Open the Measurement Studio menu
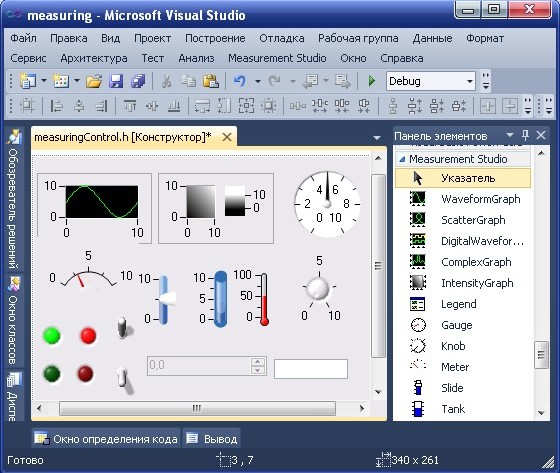This screenshot has height=473, width=560. (x=277, y=58)
